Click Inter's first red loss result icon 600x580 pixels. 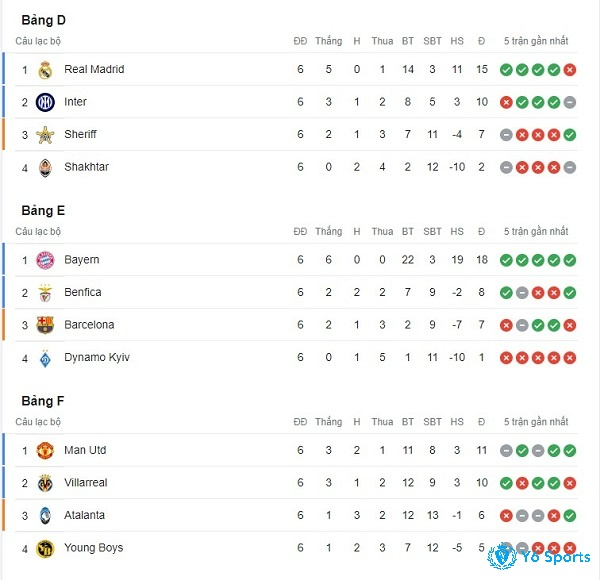point(506,103)
